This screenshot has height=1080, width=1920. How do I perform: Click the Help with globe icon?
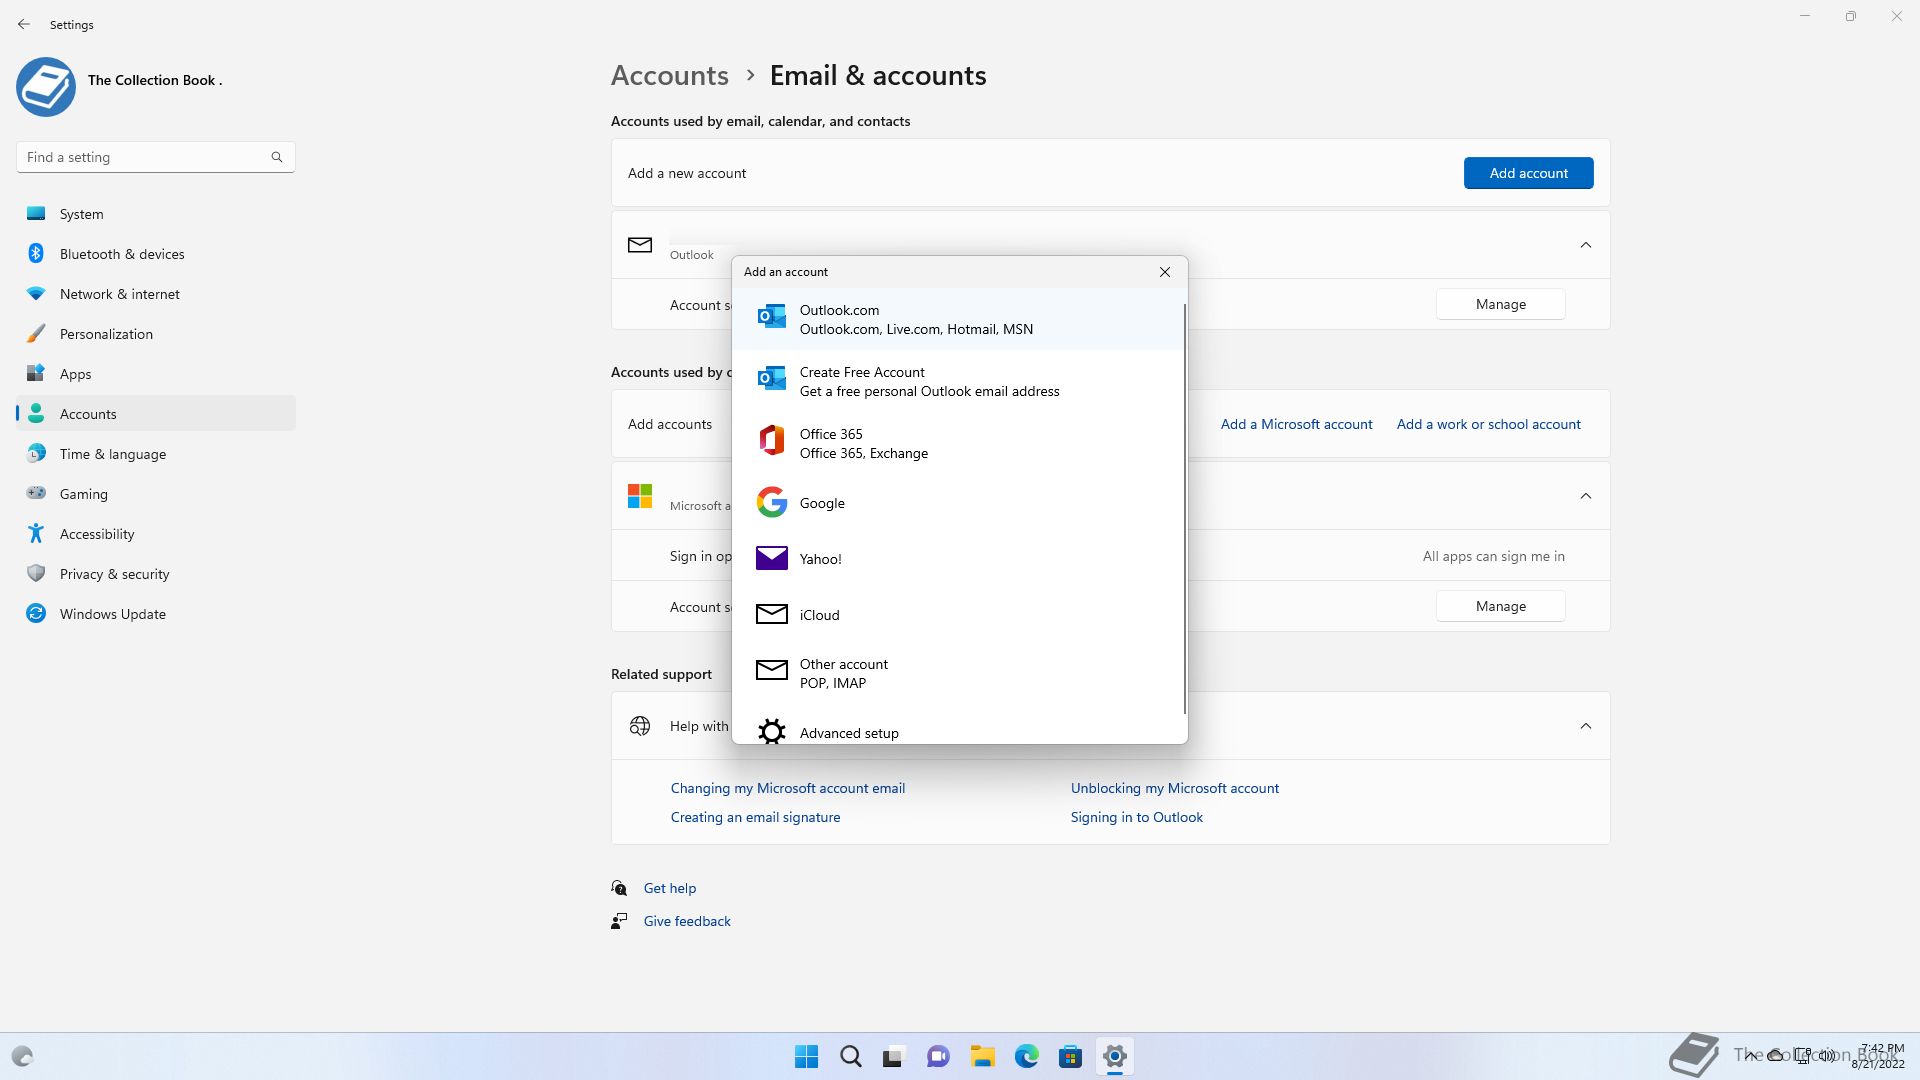(640, 726)
